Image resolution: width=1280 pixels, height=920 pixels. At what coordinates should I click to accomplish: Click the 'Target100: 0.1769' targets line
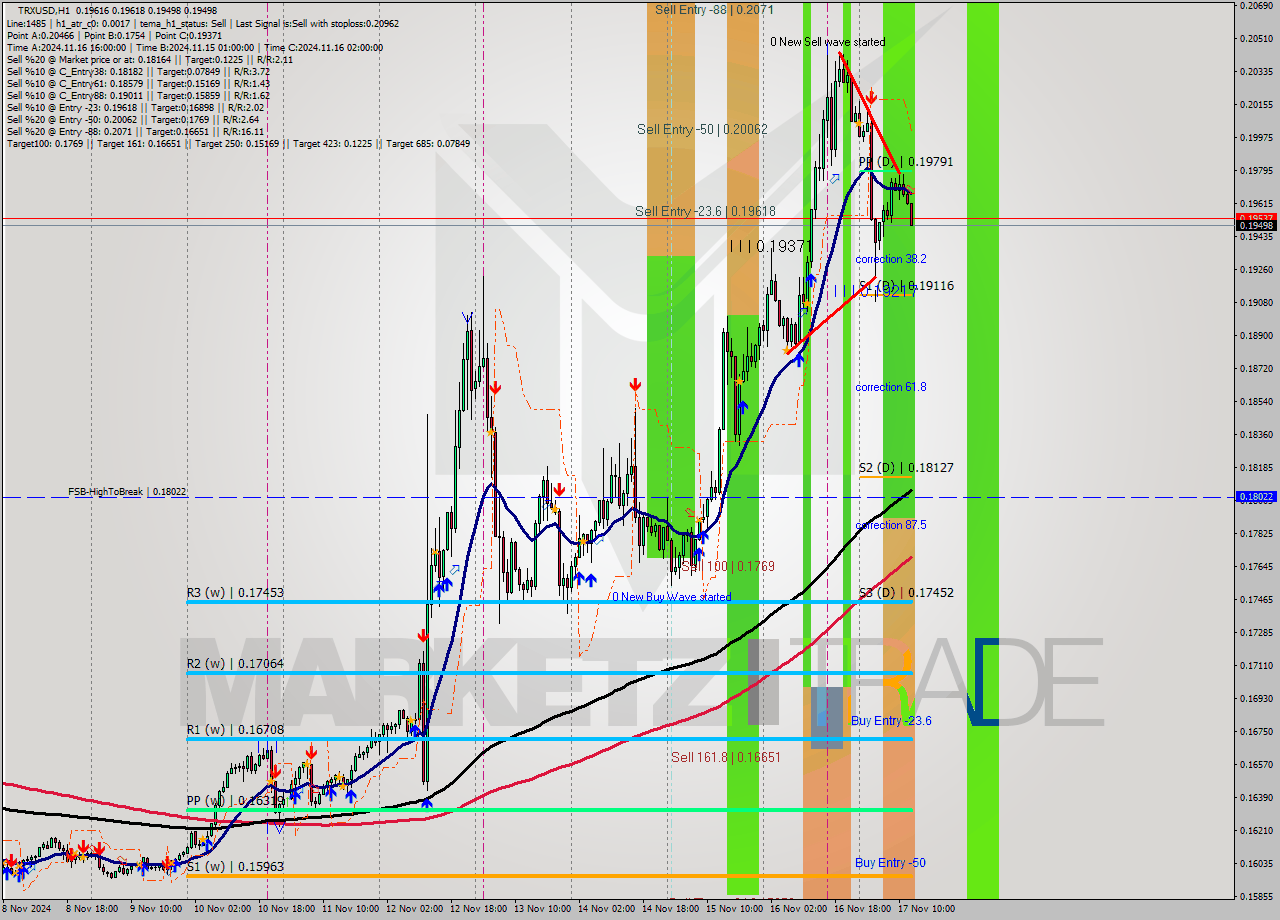tap(238, 143)
